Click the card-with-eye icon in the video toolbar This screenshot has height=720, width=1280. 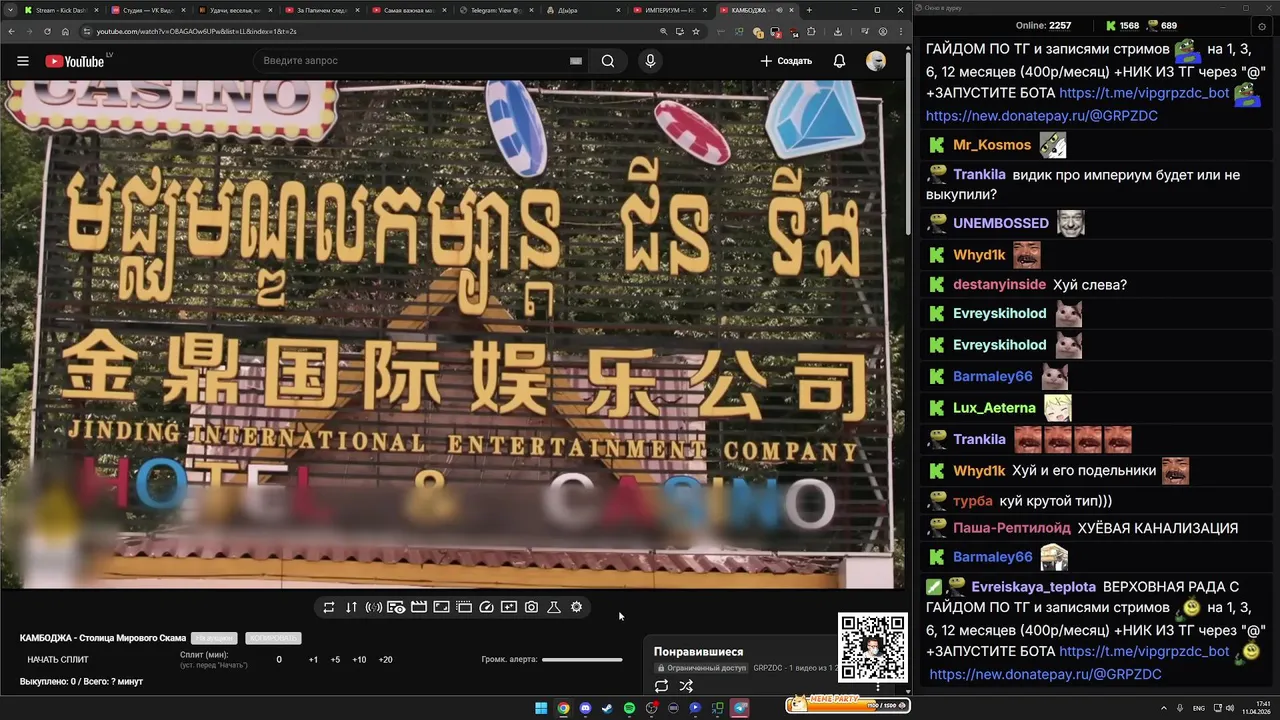coord(396,607)
